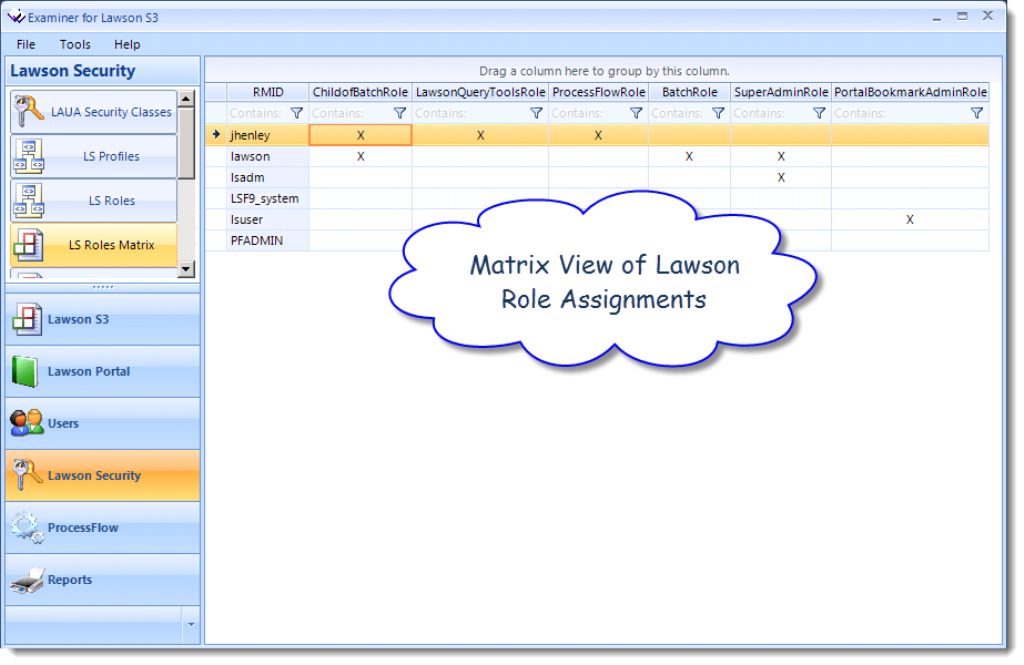
Task: Open the File menu
Action: [x=26, y=44]
